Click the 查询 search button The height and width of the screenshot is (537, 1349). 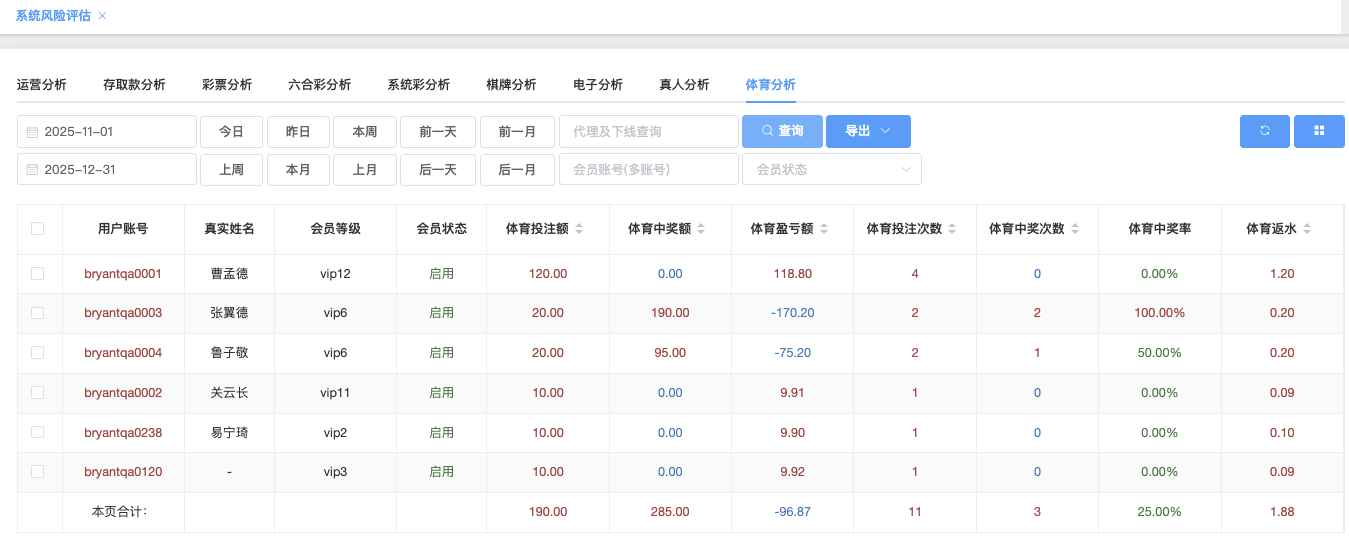[781, 131]
